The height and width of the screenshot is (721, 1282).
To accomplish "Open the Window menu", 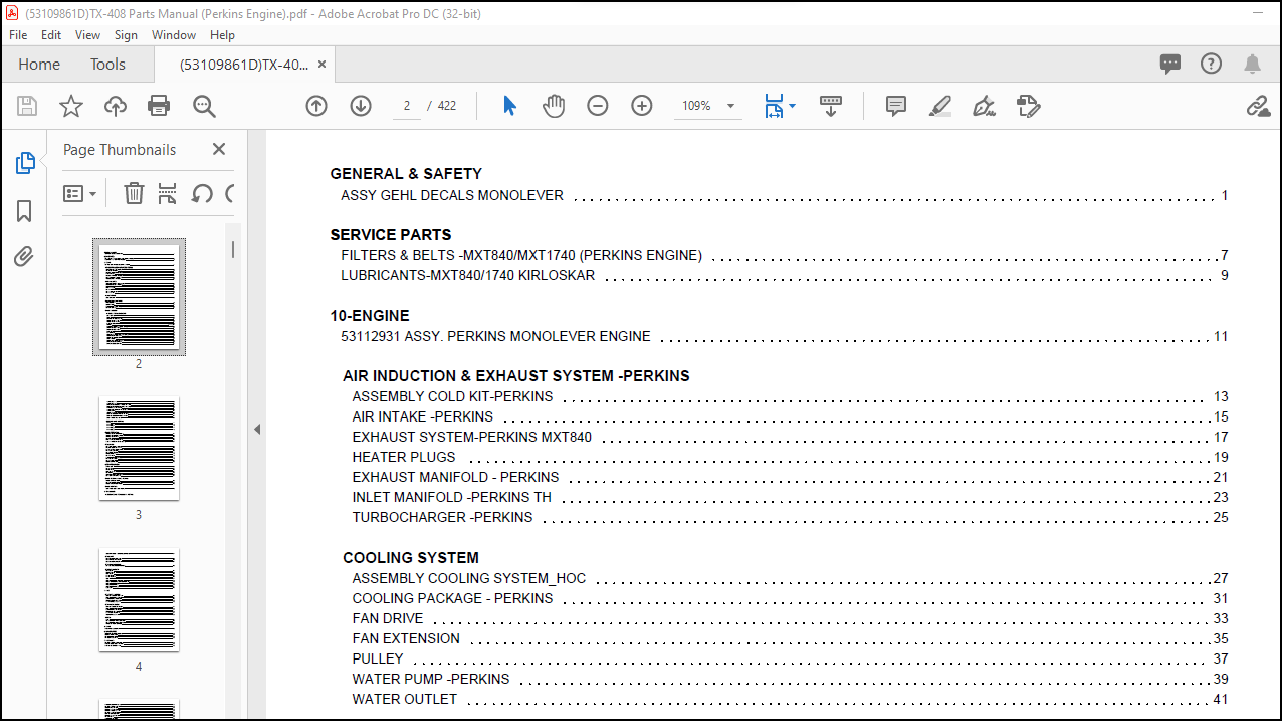I will pyautogui.click(x=174, y=34).
